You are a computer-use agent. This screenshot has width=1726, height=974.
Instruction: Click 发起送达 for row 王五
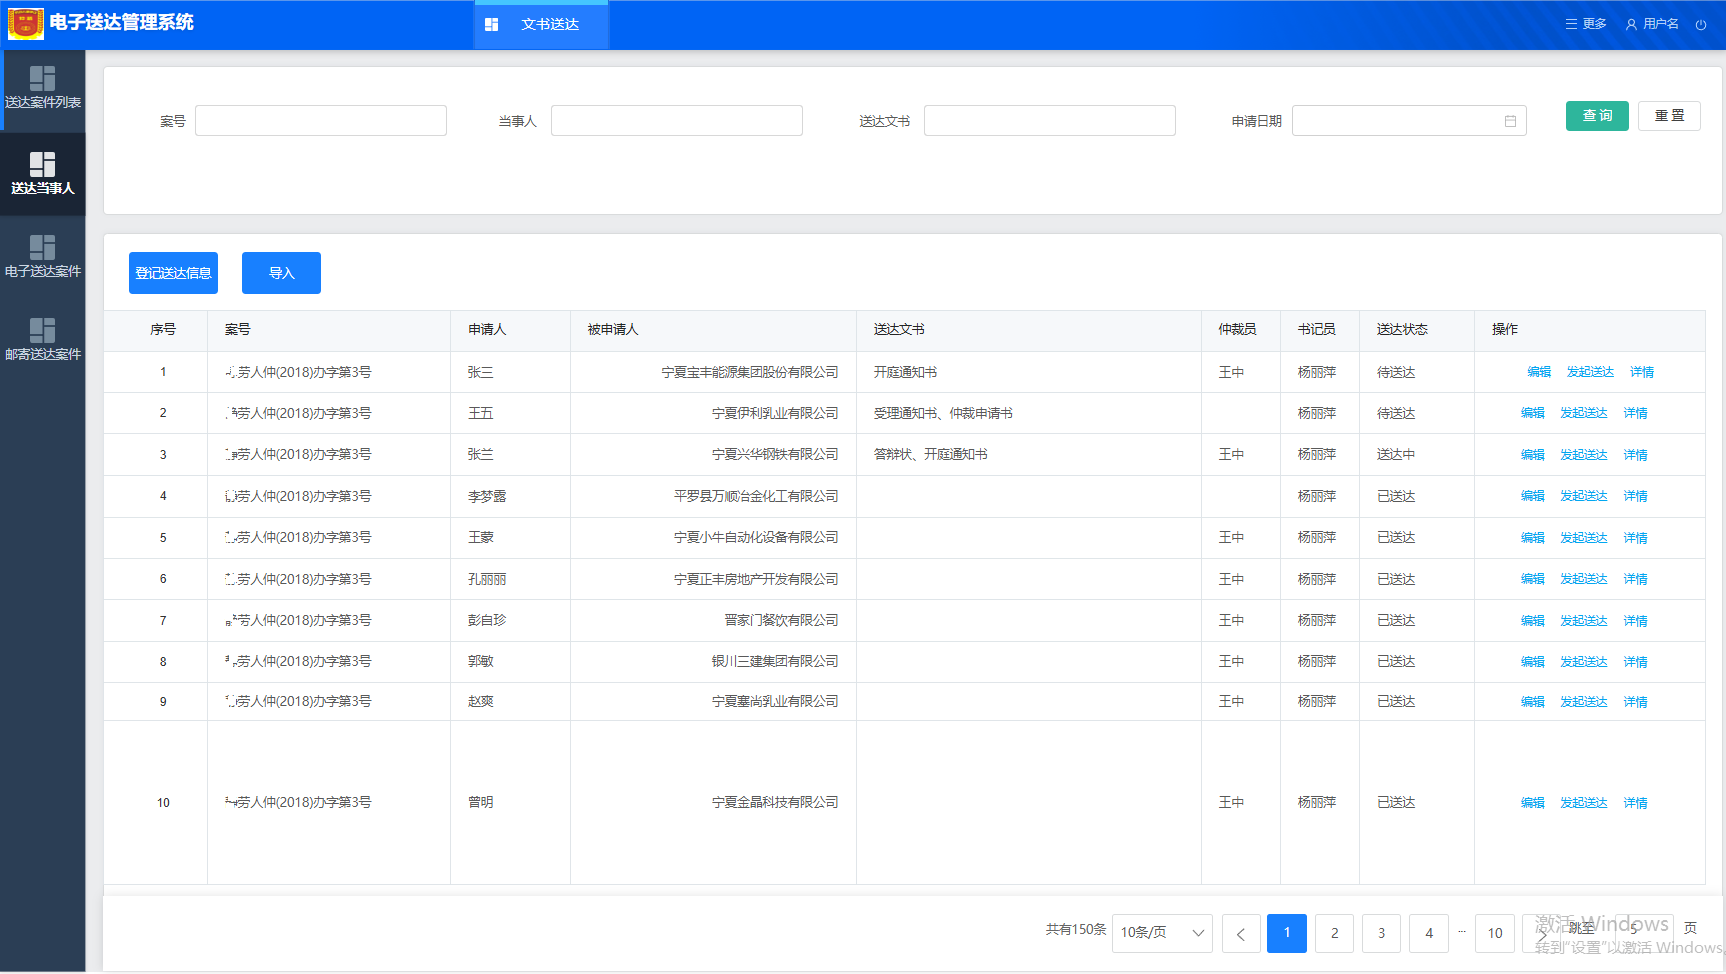click(1584, 413)
